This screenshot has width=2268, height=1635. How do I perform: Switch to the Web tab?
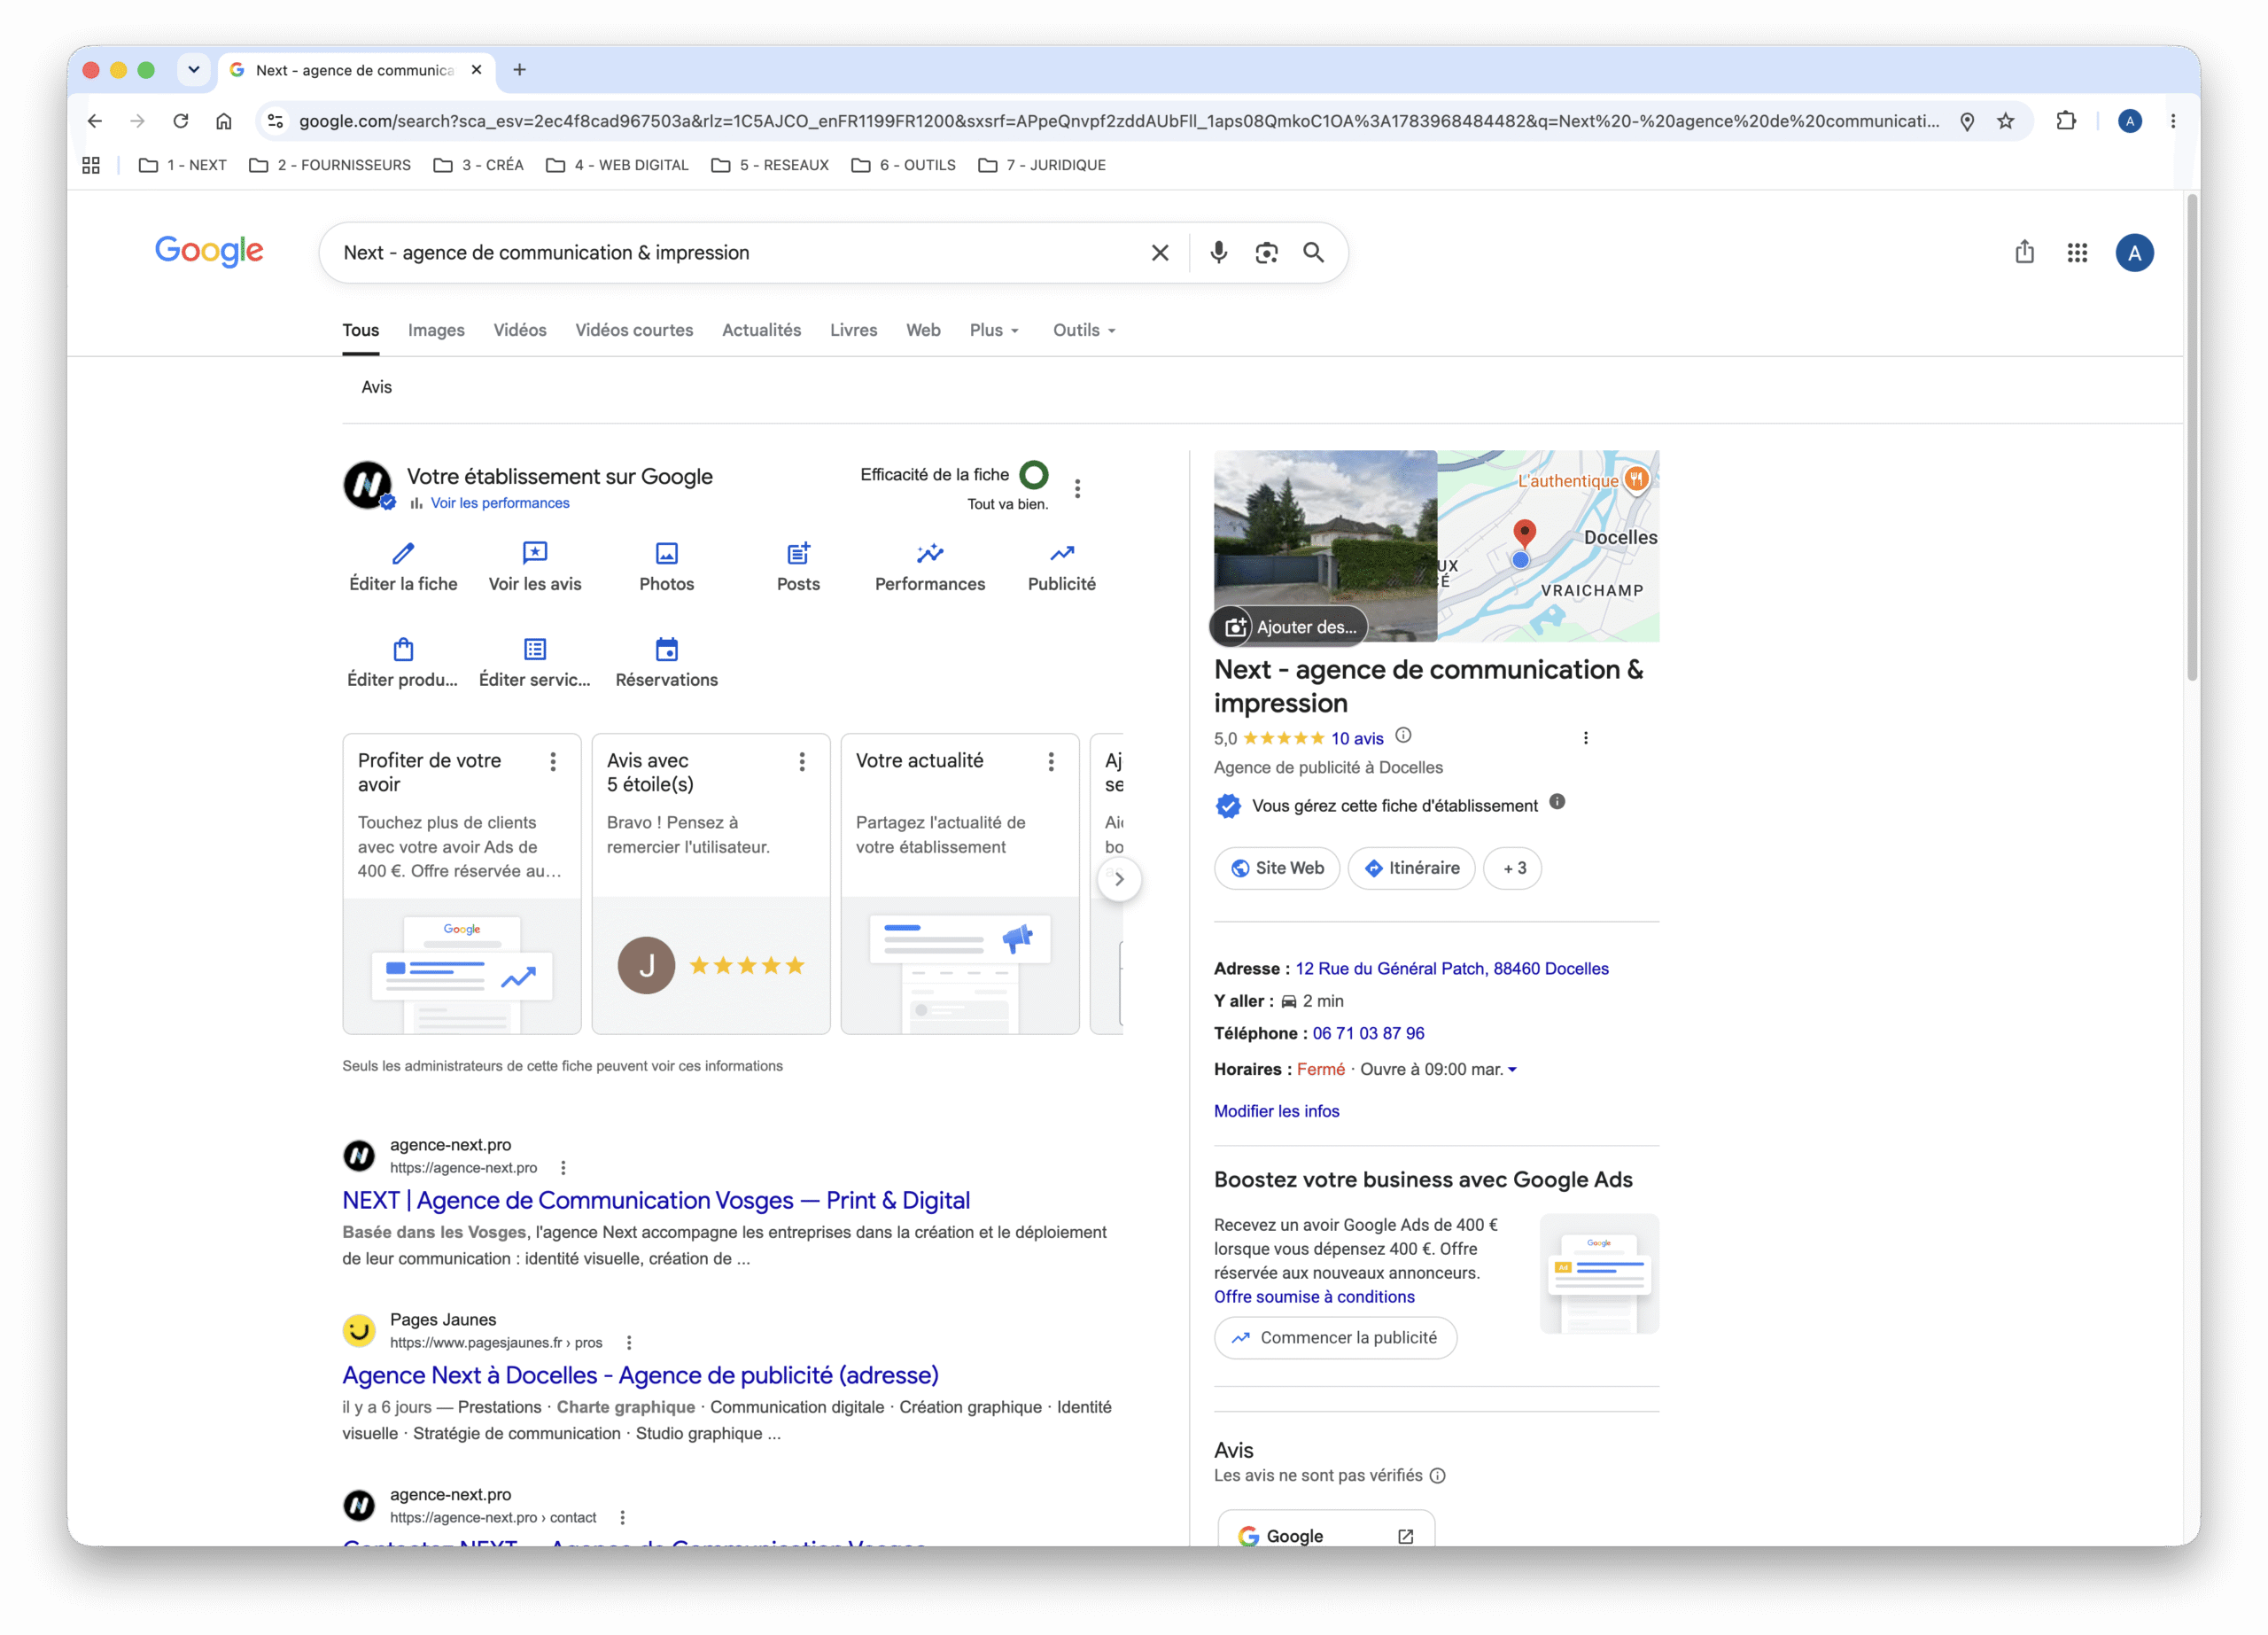coord(923,330)
